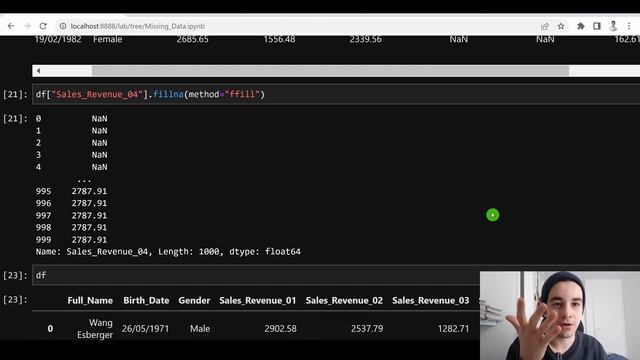Viewport: 640px width, 360px height.
Task: Go back with the browser back arrow
Action: click(x=11, y=26)
